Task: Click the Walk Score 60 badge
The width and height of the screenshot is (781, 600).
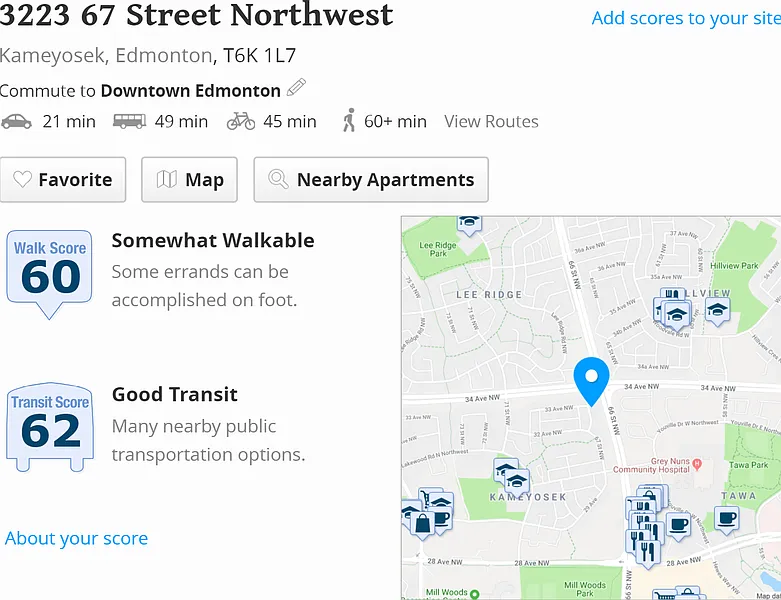Action: [50, 272]
